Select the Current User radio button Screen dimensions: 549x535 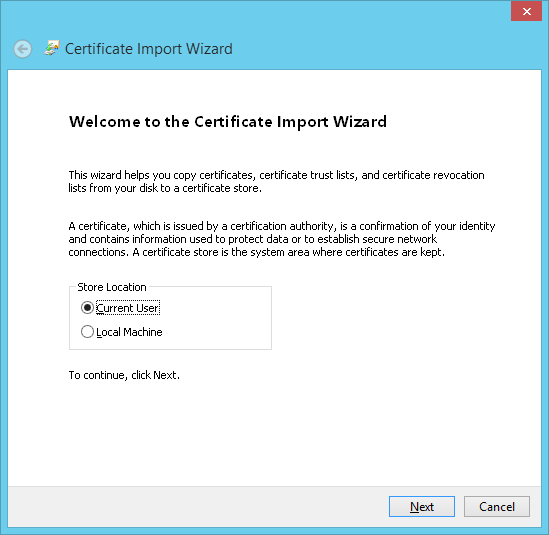coord(87,308)
